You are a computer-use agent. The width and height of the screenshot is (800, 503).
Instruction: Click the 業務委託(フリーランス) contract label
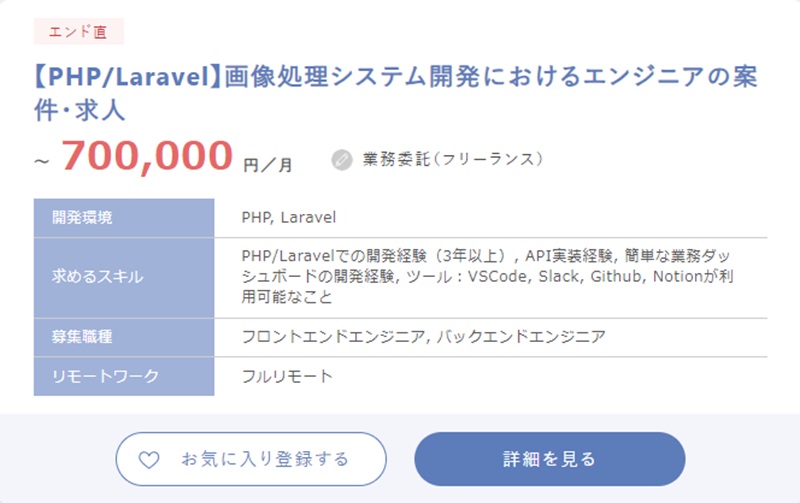tap(453, 159)
